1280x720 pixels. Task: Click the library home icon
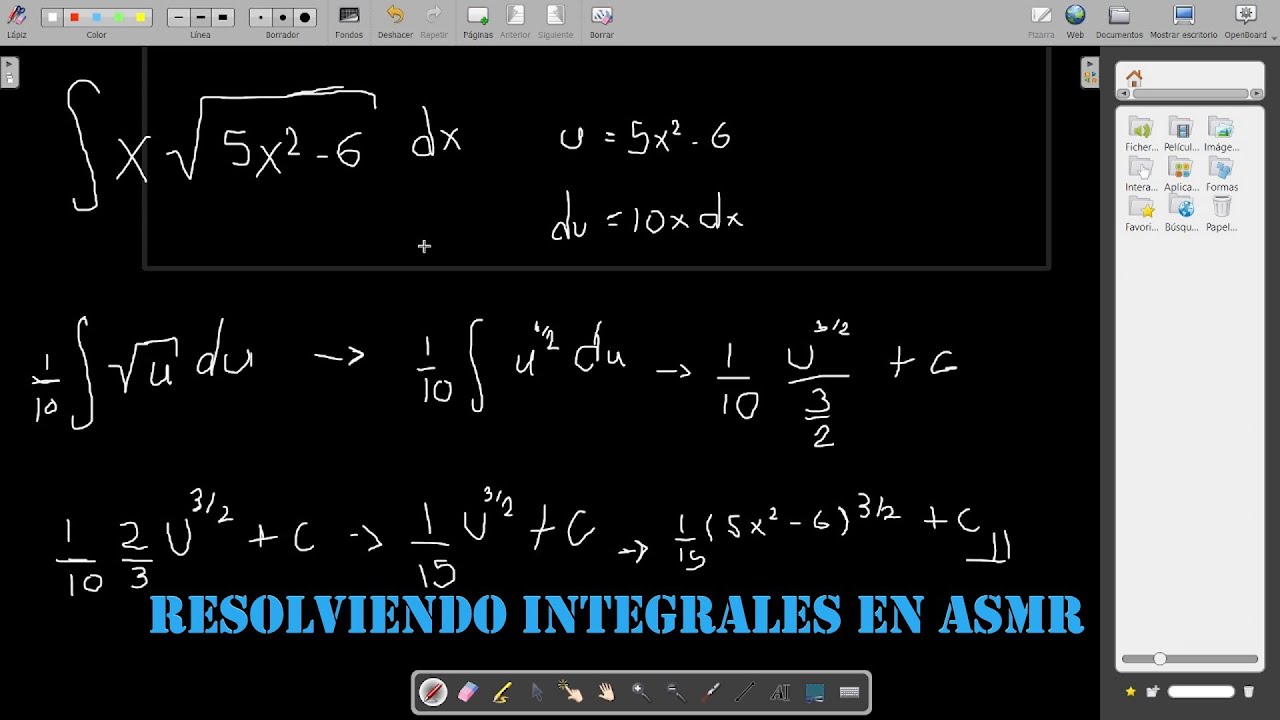point(1134,77)
